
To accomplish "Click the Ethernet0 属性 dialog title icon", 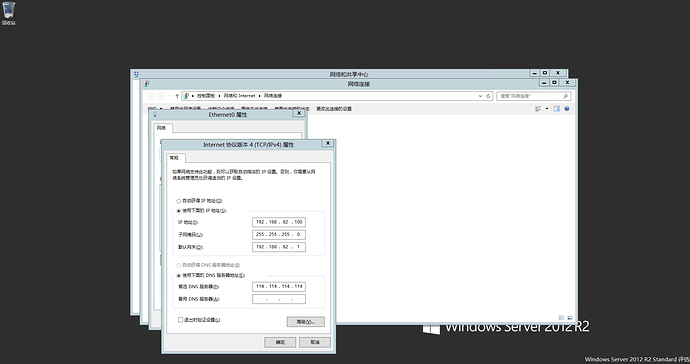I will [155, 115].
